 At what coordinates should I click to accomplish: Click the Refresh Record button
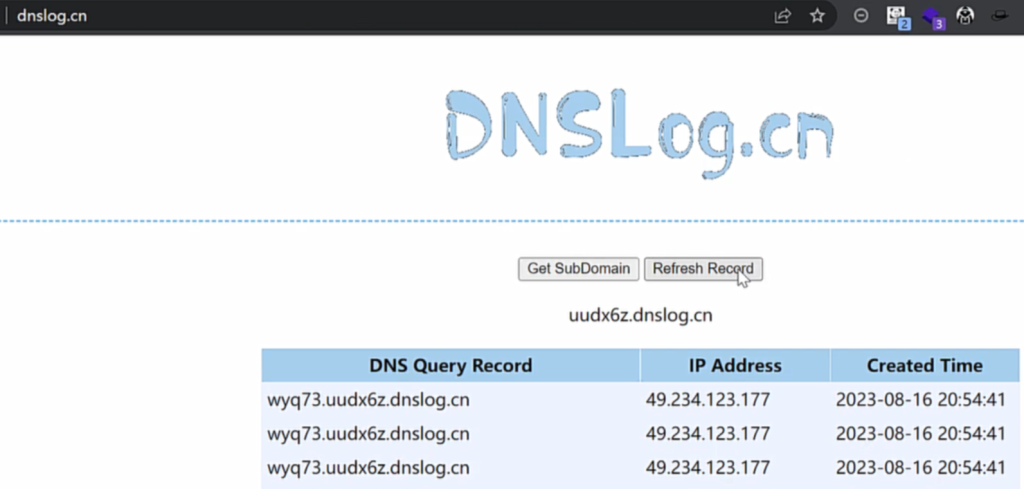703,269
